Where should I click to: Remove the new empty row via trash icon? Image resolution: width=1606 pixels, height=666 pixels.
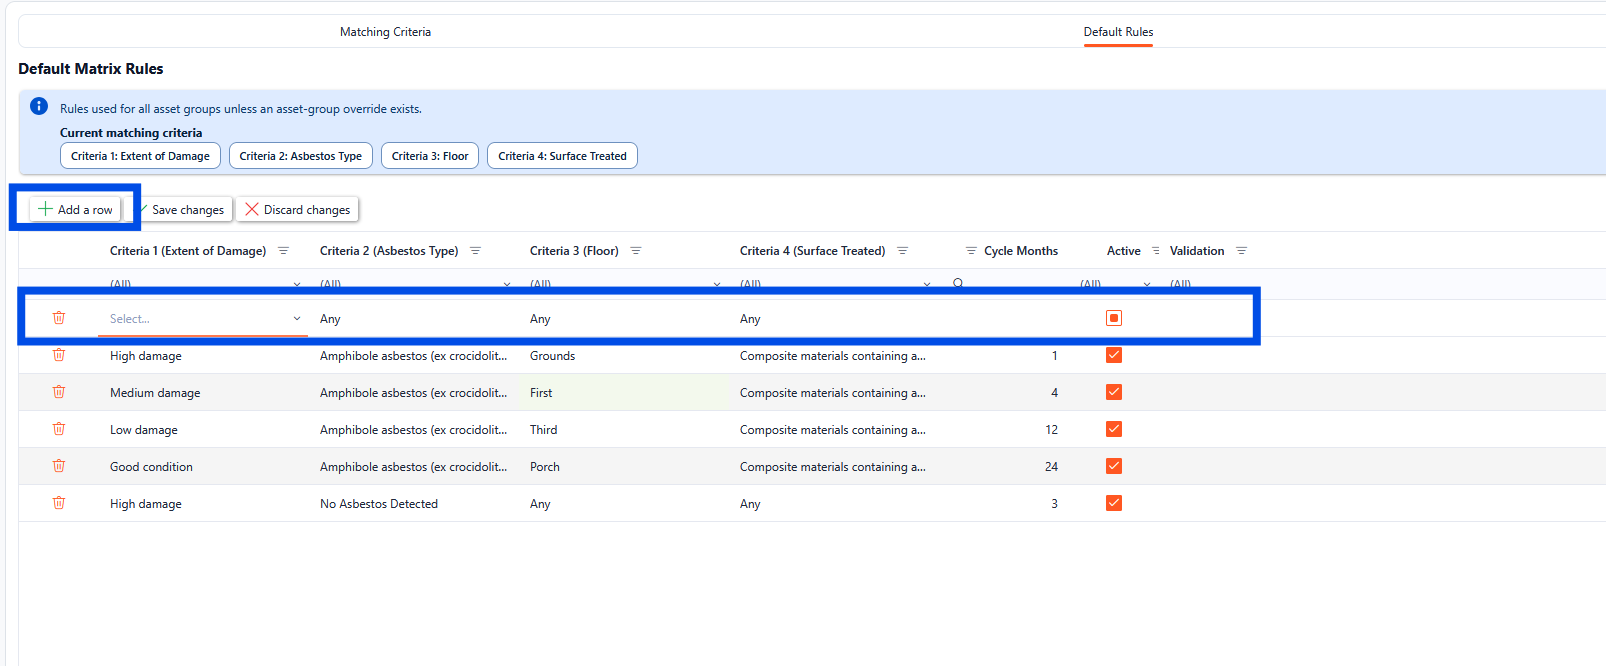(x=59, y=318)
